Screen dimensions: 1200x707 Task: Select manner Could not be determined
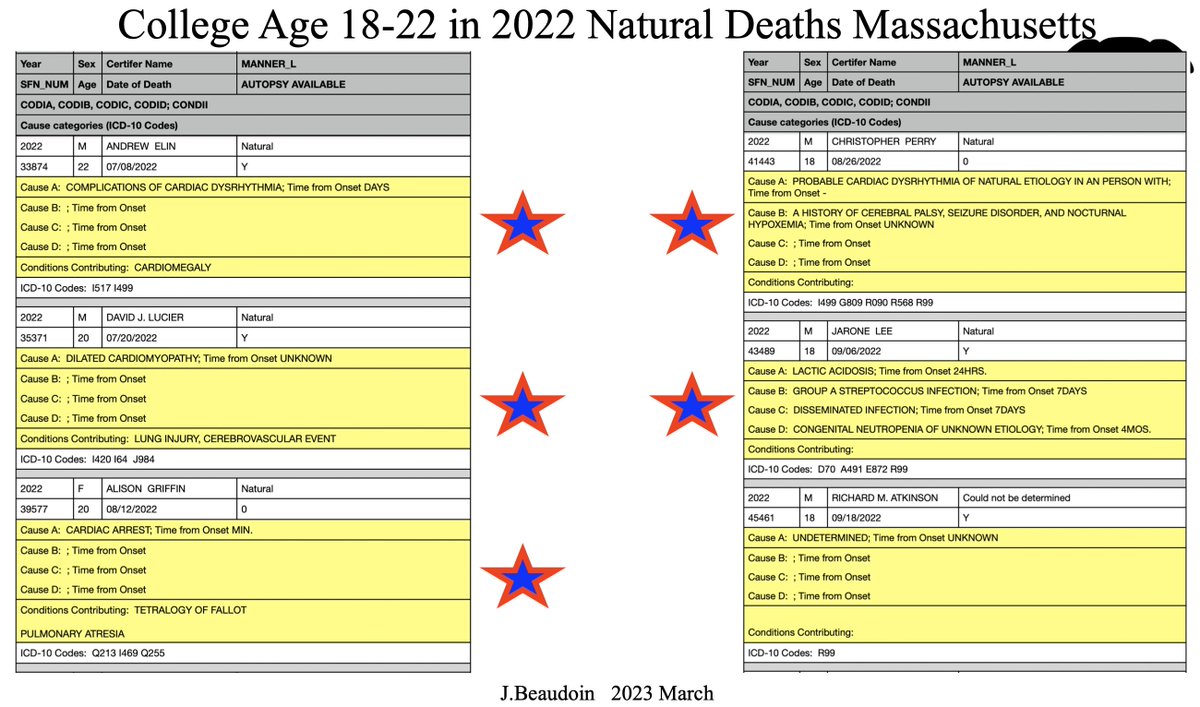1016,497
